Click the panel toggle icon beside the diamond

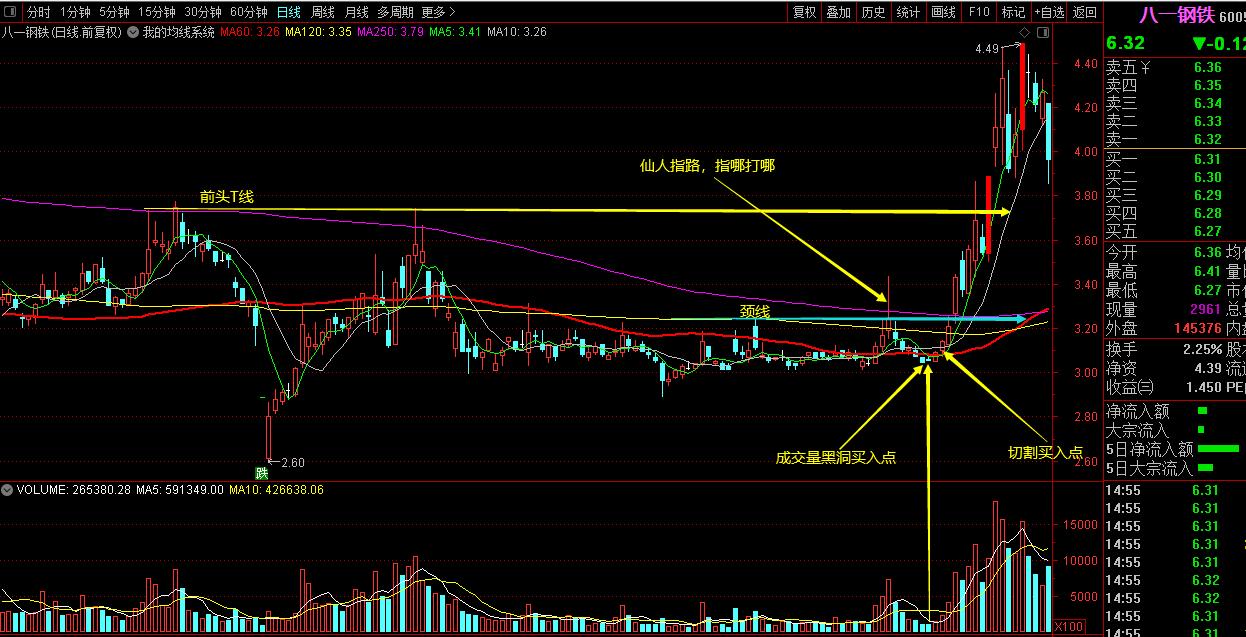click(1044, 32)
